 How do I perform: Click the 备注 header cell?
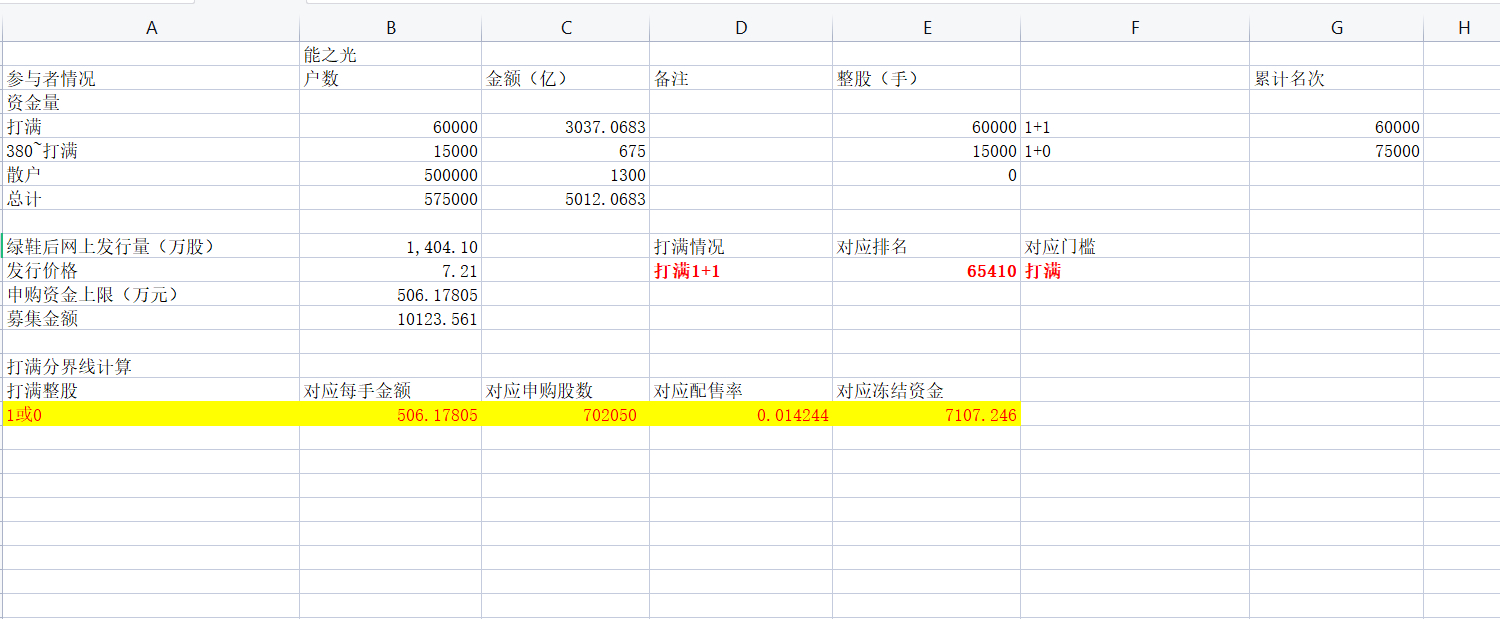coord(741,79)
